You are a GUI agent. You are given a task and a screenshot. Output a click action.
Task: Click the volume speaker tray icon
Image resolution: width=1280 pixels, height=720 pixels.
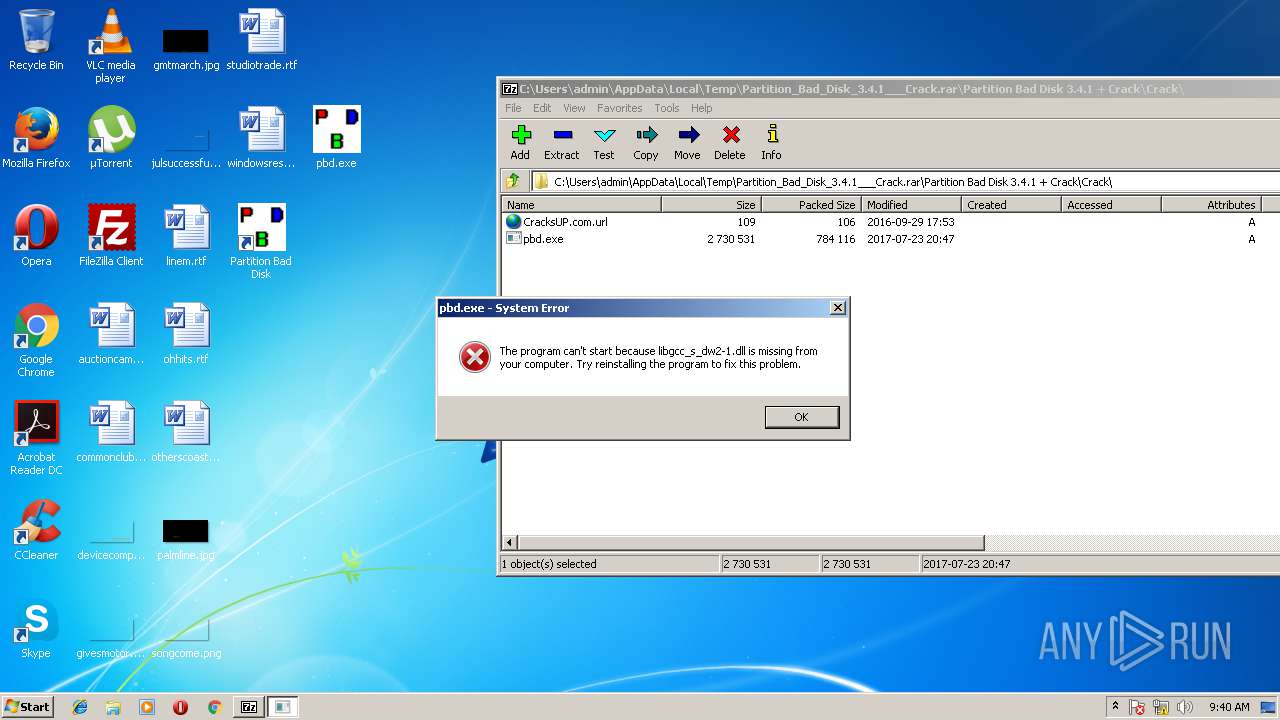click(1185, 707)
